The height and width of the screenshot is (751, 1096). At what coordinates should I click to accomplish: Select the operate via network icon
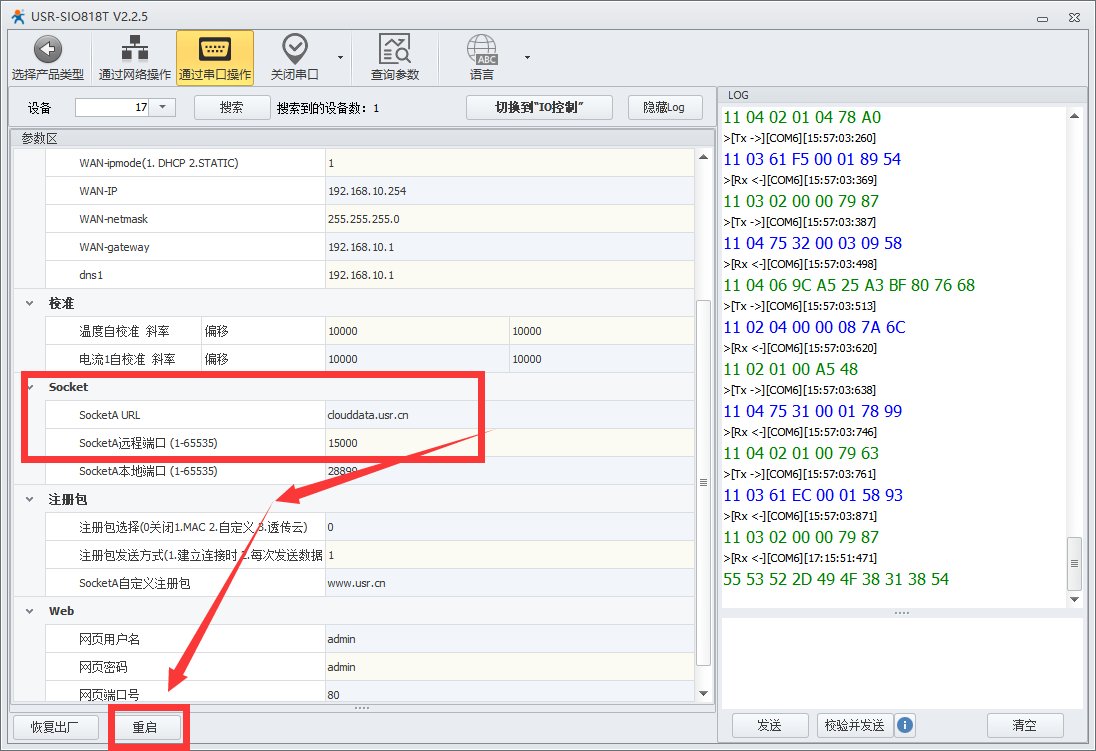point(134,49)
